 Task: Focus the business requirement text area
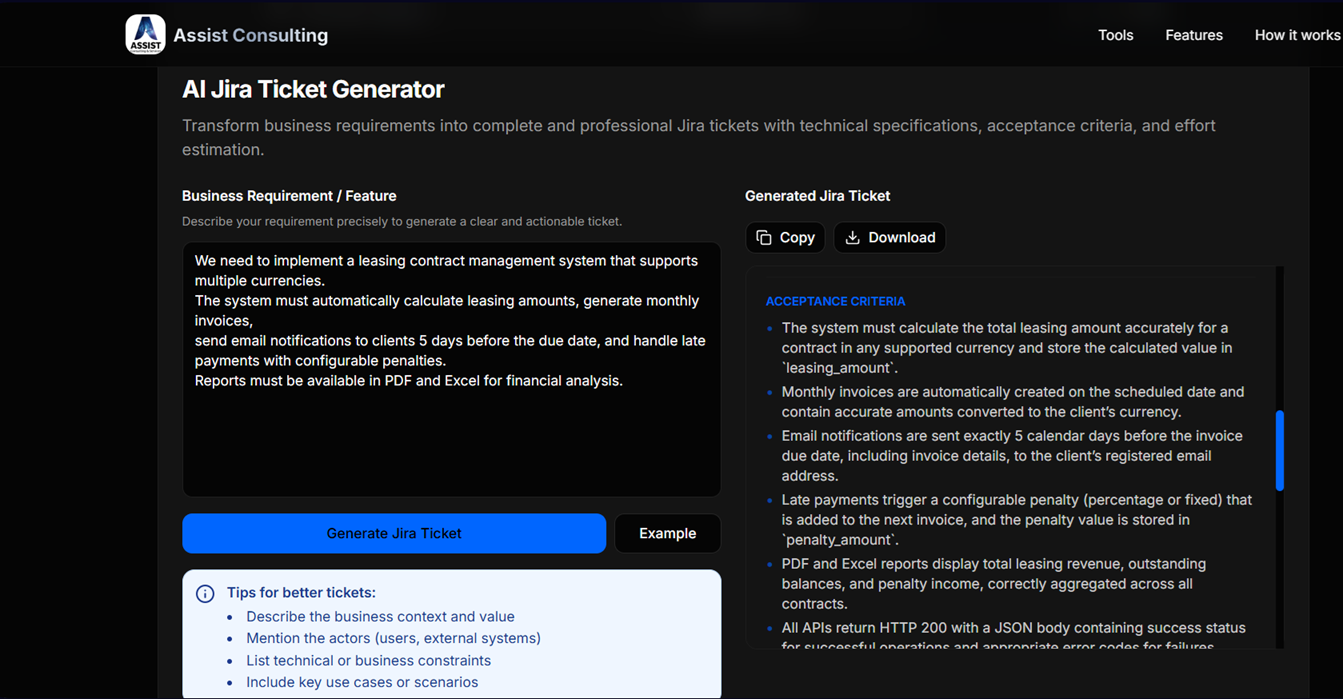click(x=451, y=430)
